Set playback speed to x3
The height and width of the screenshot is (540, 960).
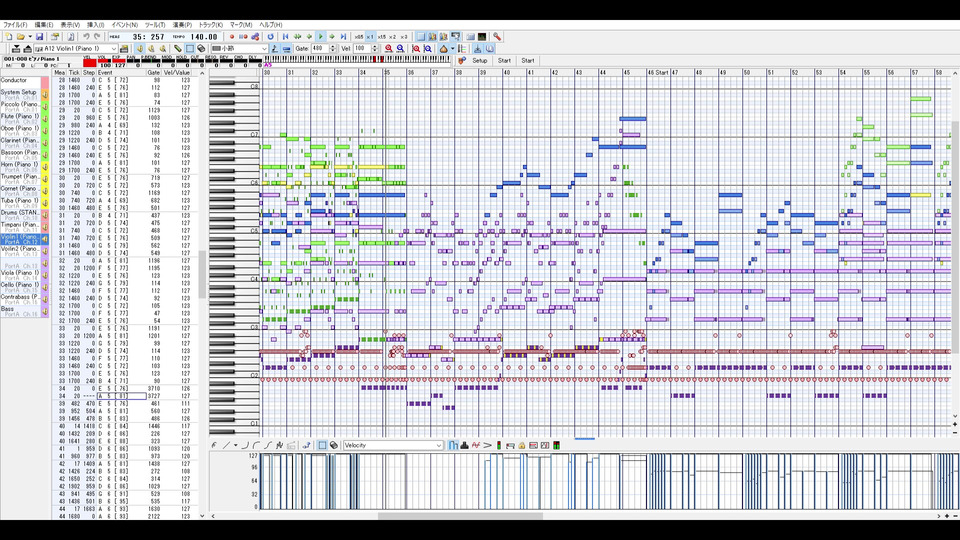[404, 37]
